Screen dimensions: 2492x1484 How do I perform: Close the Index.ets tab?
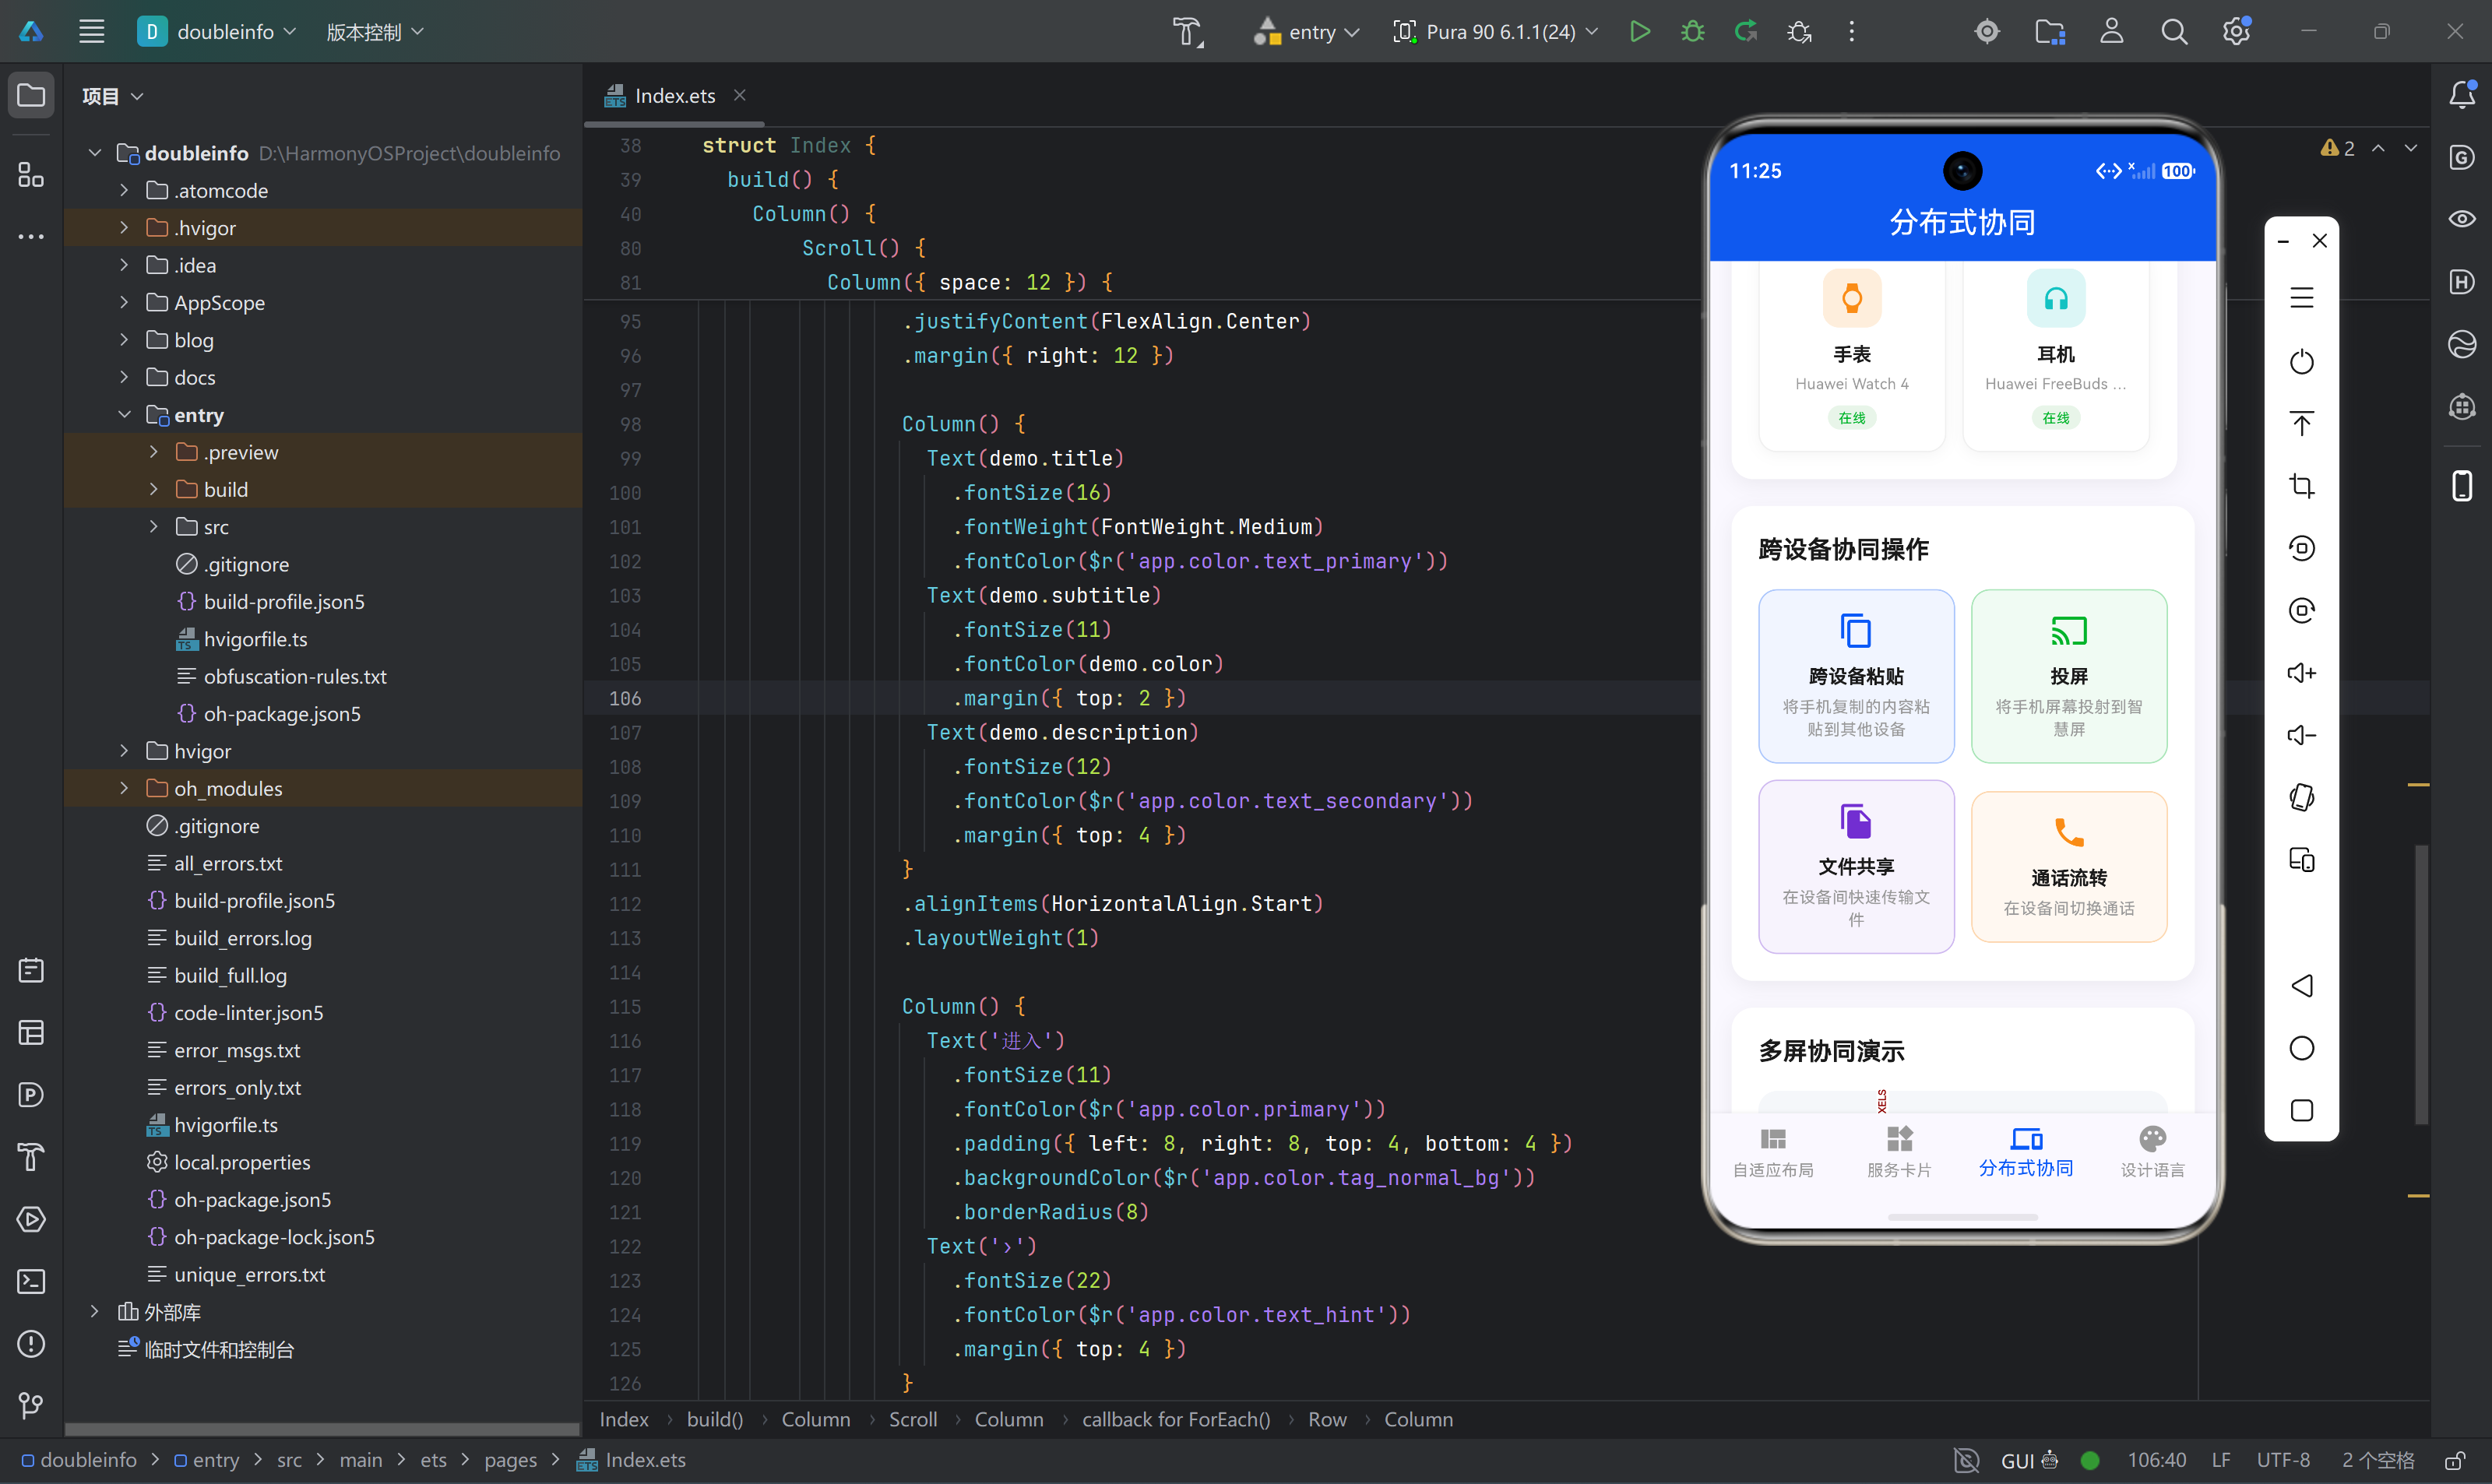click(x=740, y=95)
